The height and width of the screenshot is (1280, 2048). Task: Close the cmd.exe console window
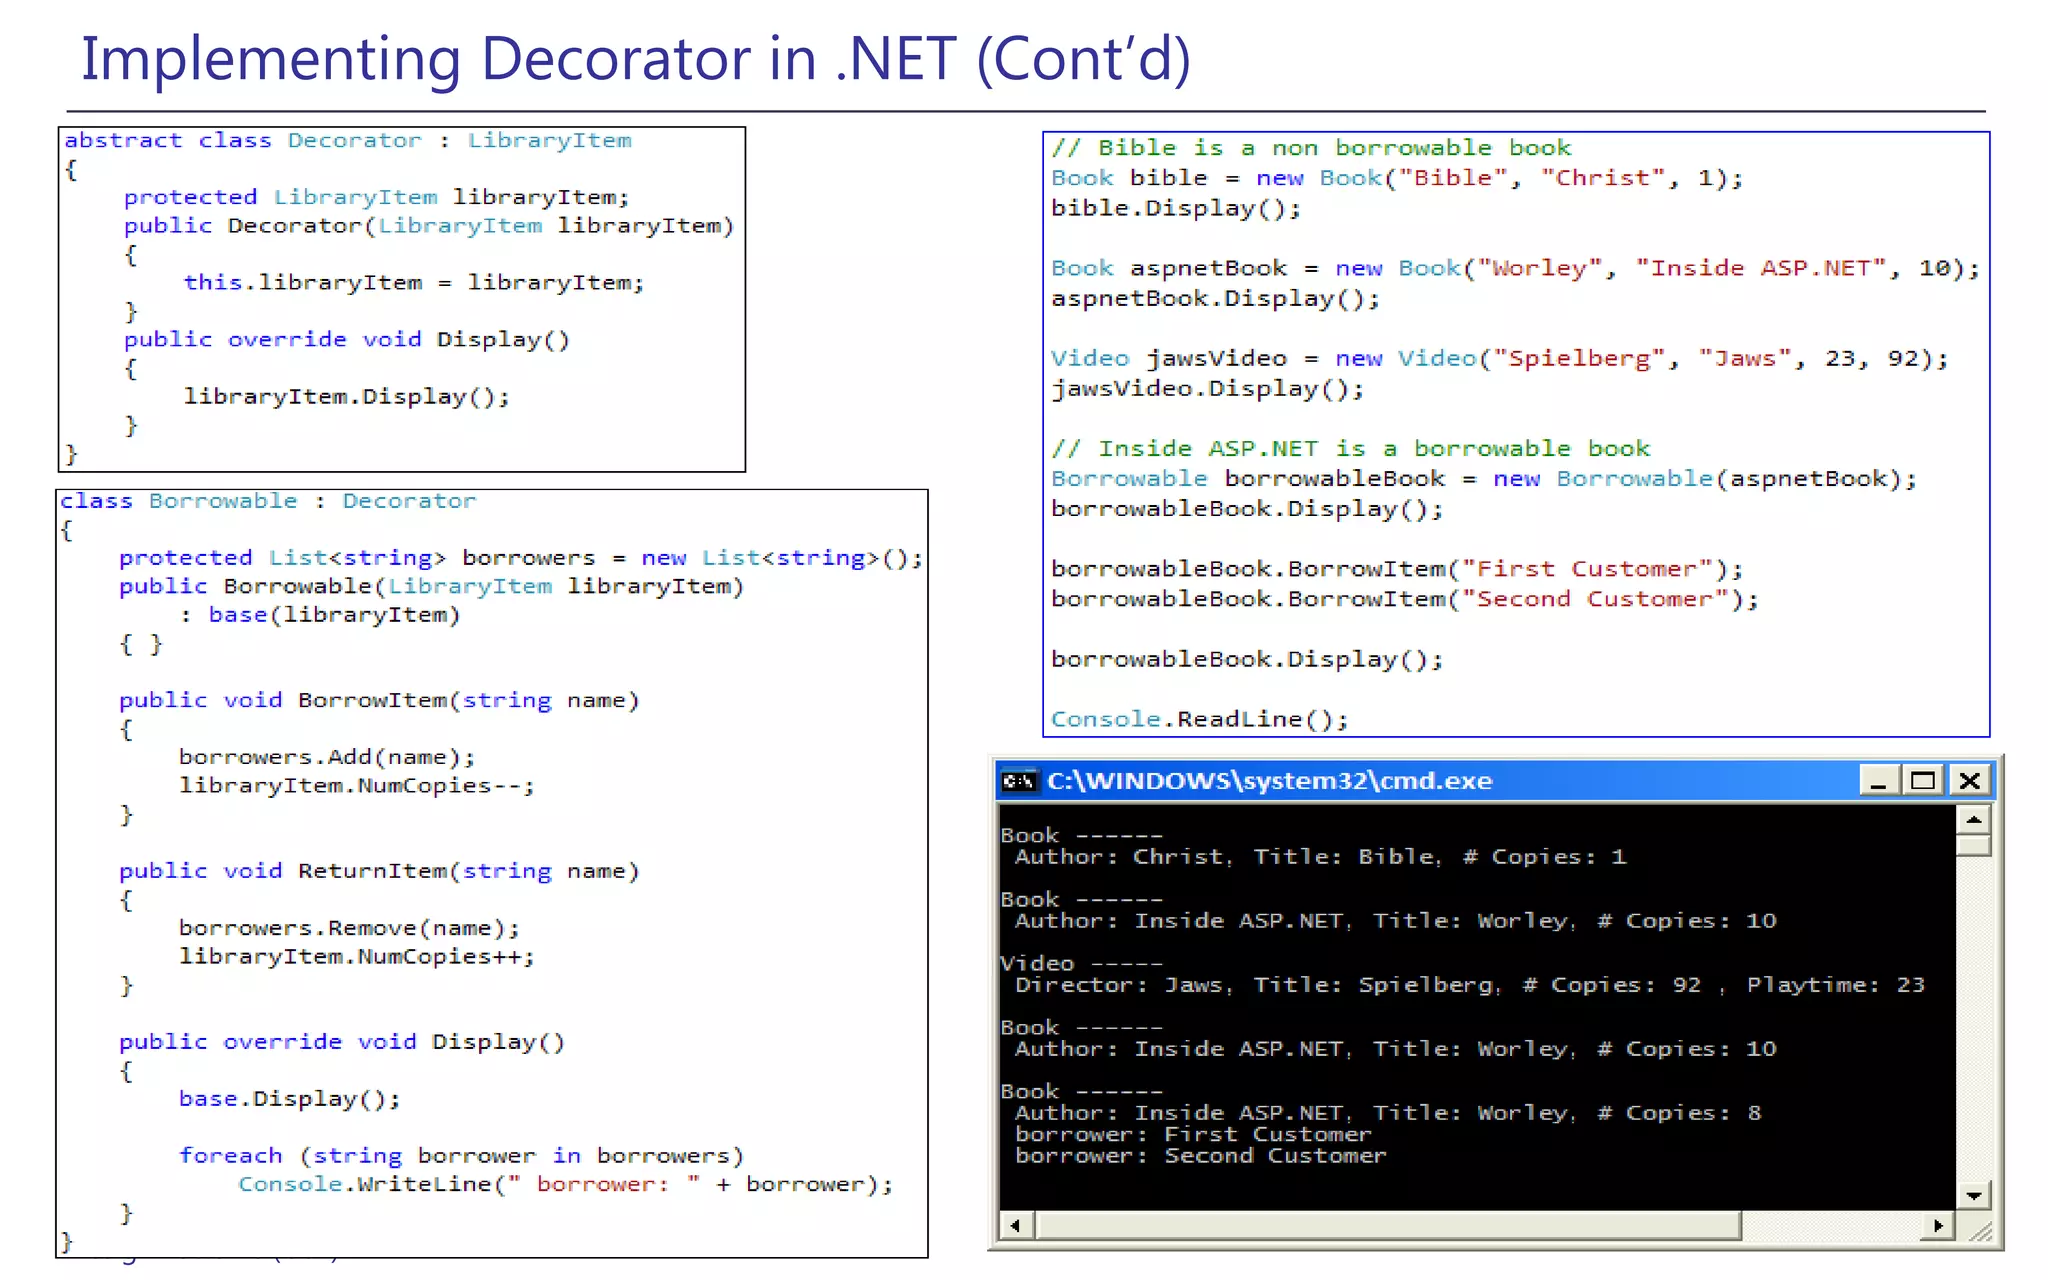coord(1970,781)
